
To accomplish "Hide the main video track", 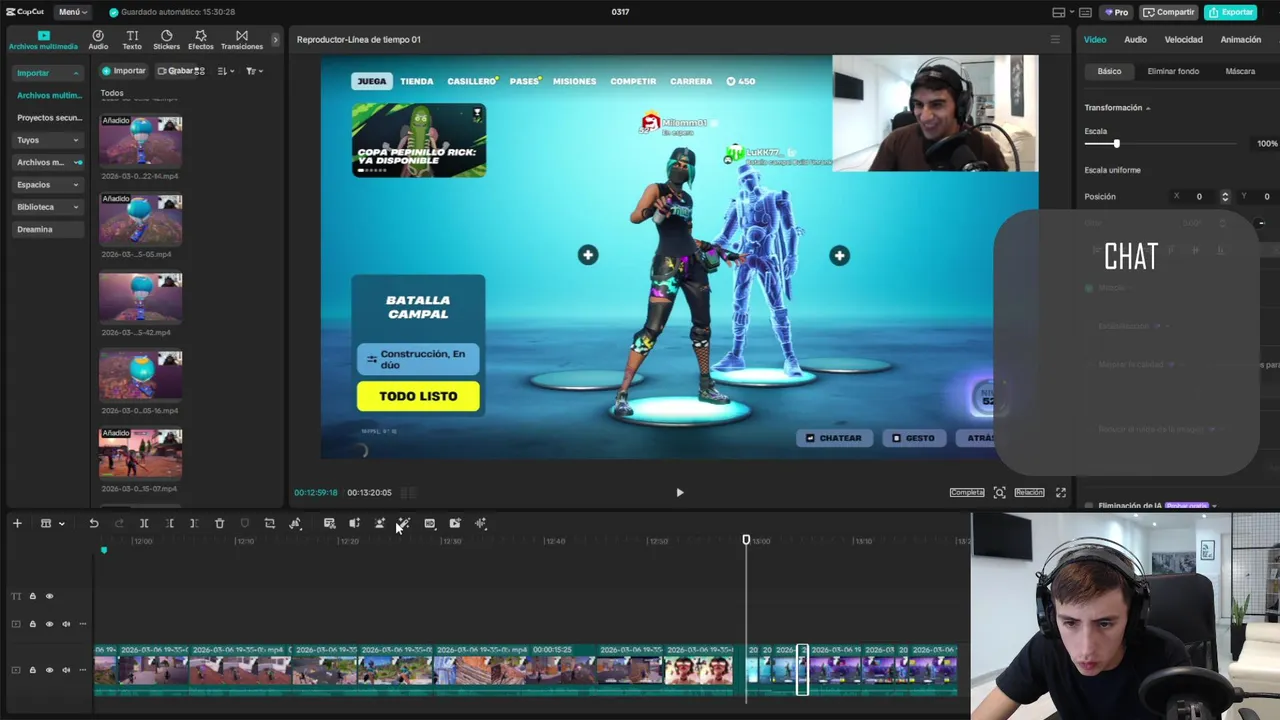I will (x=49, y=670).
